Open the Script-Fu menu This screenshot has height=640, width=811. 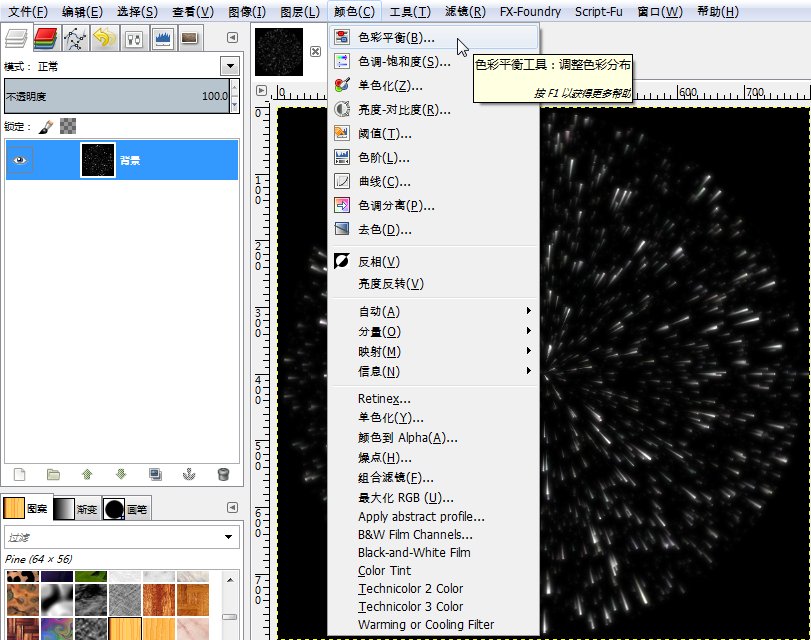598,11
